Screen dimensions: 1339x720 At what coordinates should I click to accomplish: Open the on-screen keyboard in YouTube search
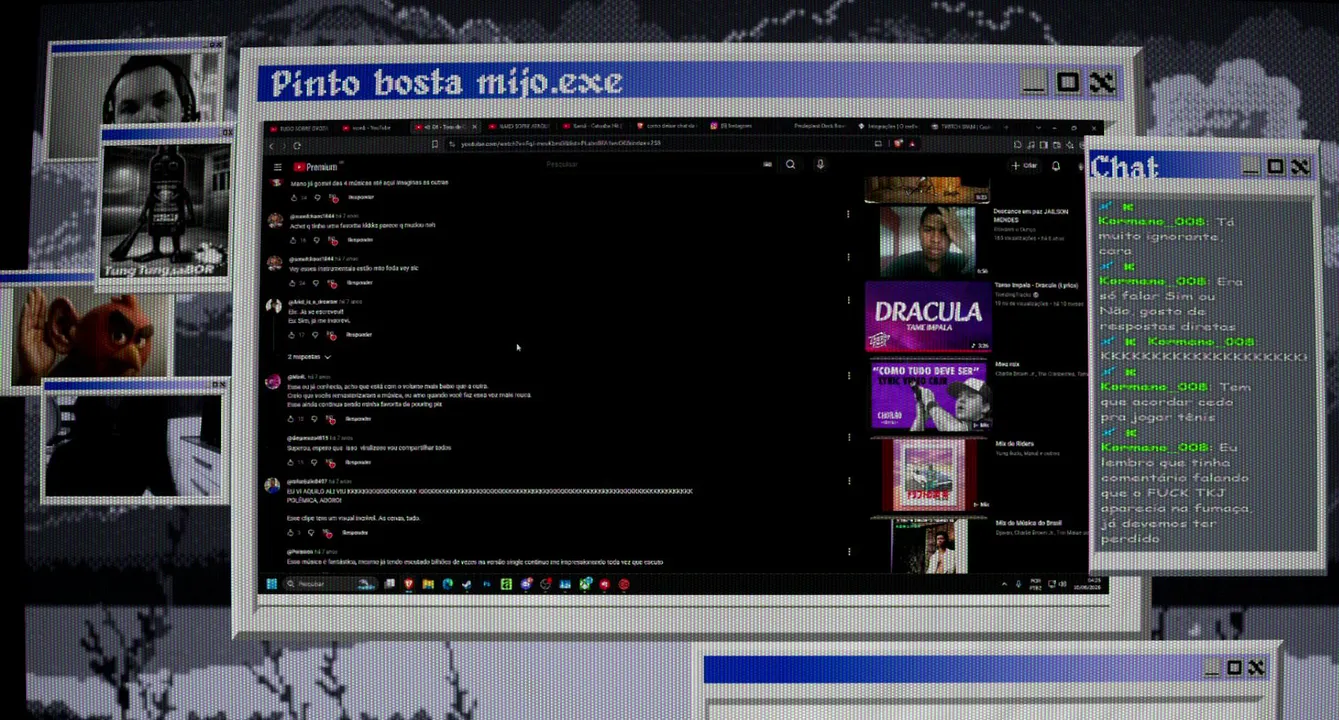(768, 165)
